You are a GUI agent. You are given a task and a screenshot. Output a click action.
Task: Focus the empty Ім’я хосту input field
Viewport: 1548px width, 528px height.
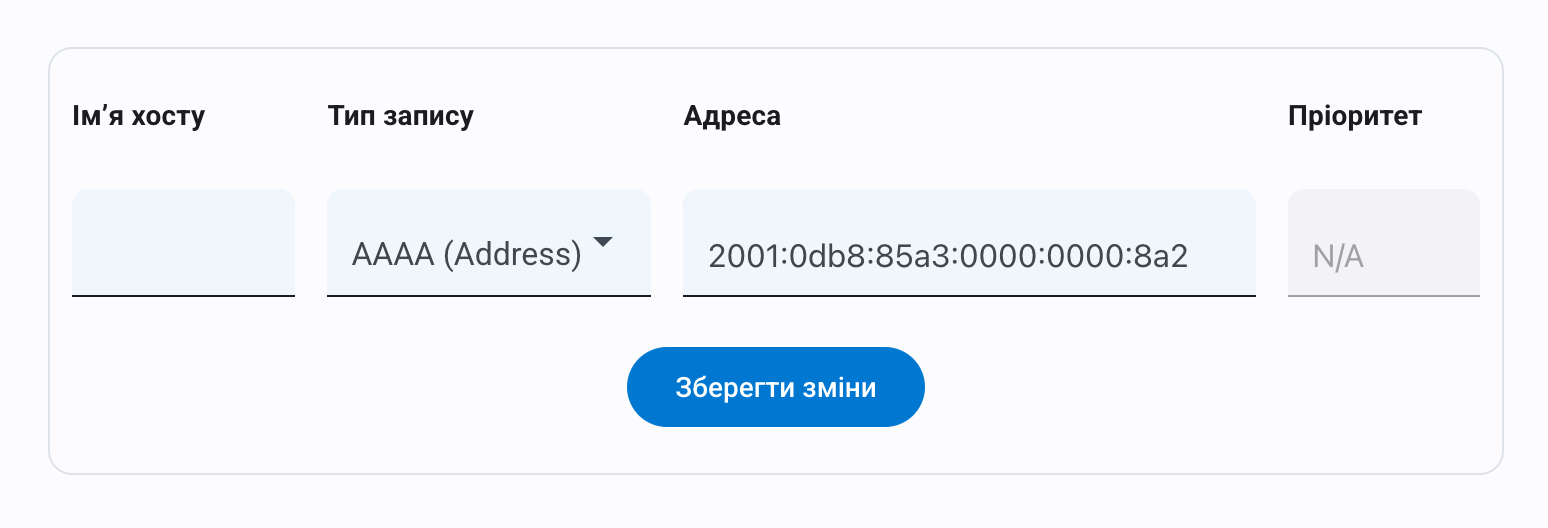tap(183, 243)
